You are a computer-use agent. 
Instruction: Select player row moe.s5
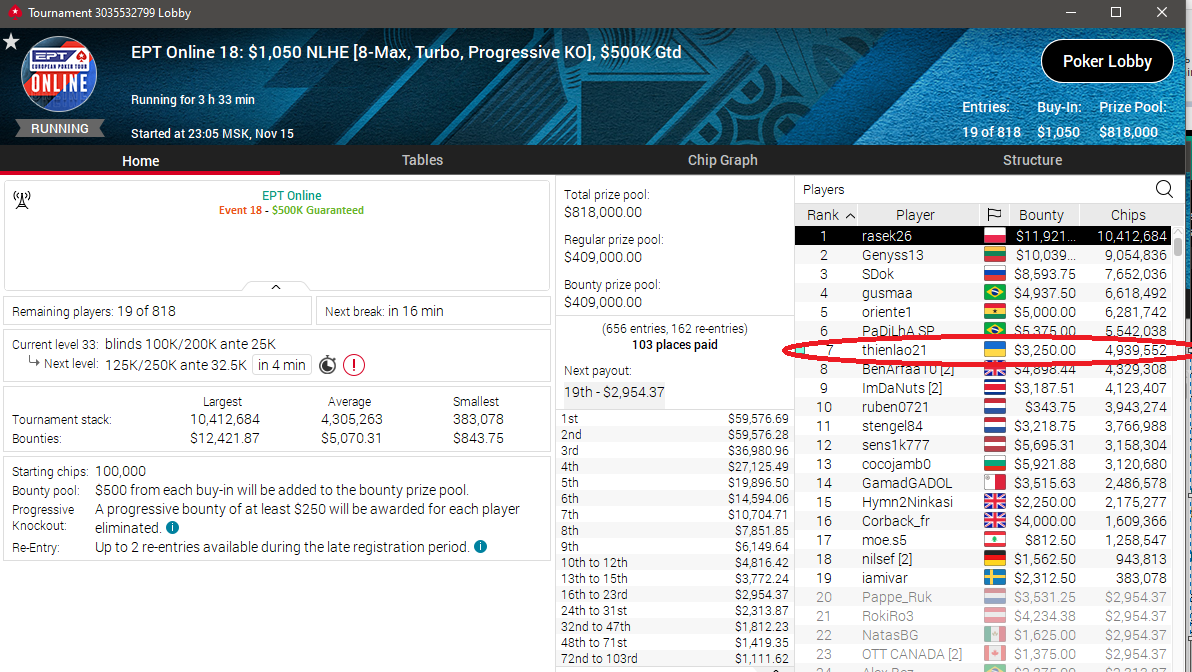[x=983, y=540]
